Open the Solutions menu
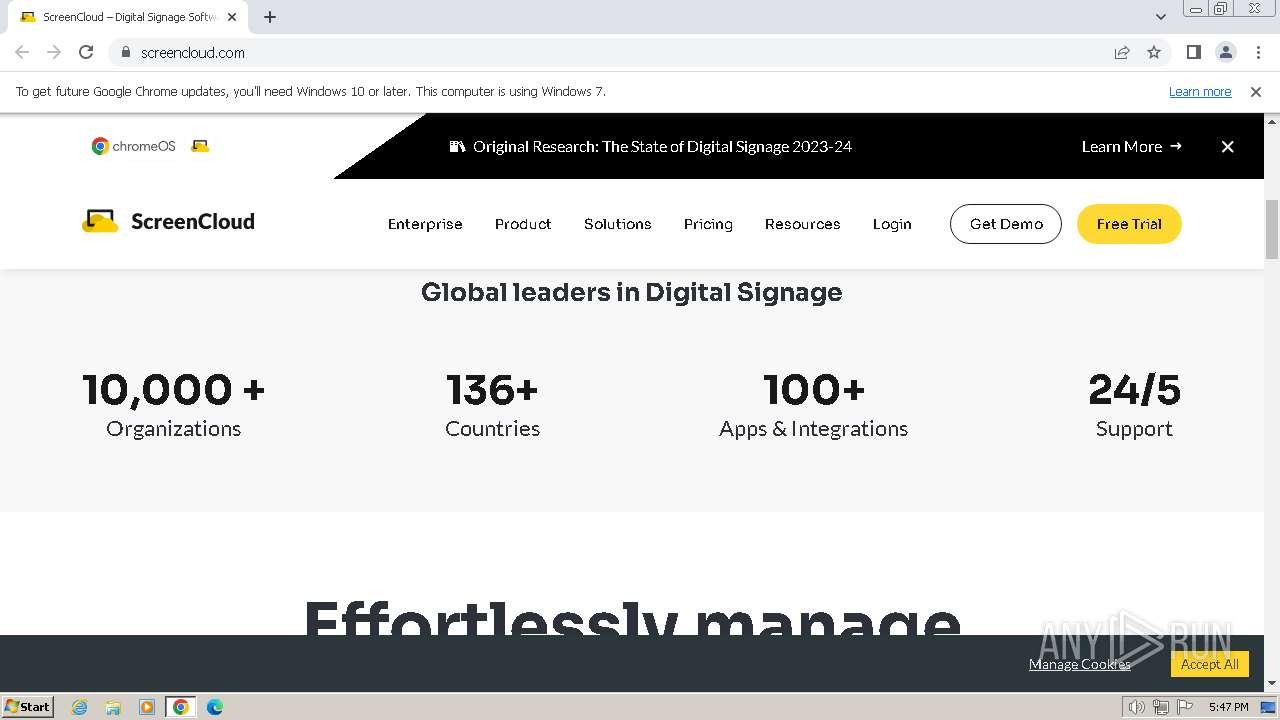Screen dimensions: 1280x720 point(618,224)
